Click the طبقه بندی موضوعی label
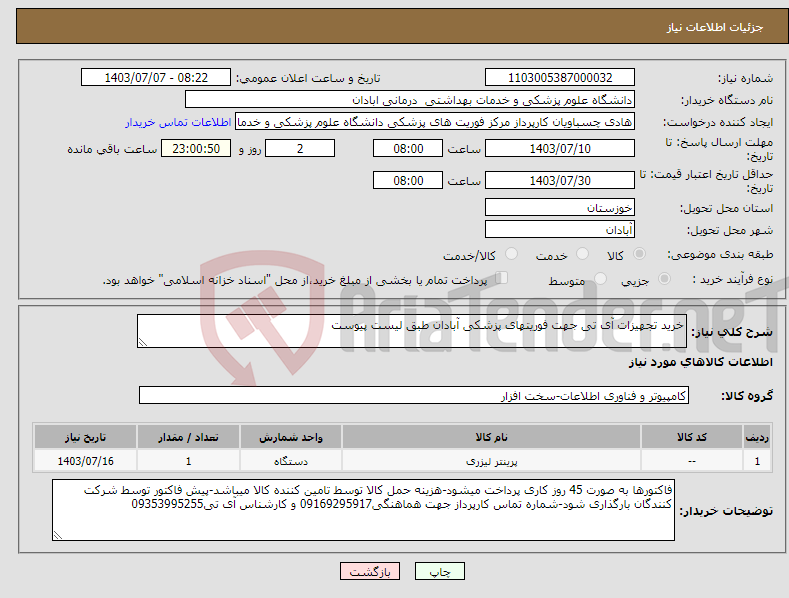789x598 pixels. click(720, 254)
